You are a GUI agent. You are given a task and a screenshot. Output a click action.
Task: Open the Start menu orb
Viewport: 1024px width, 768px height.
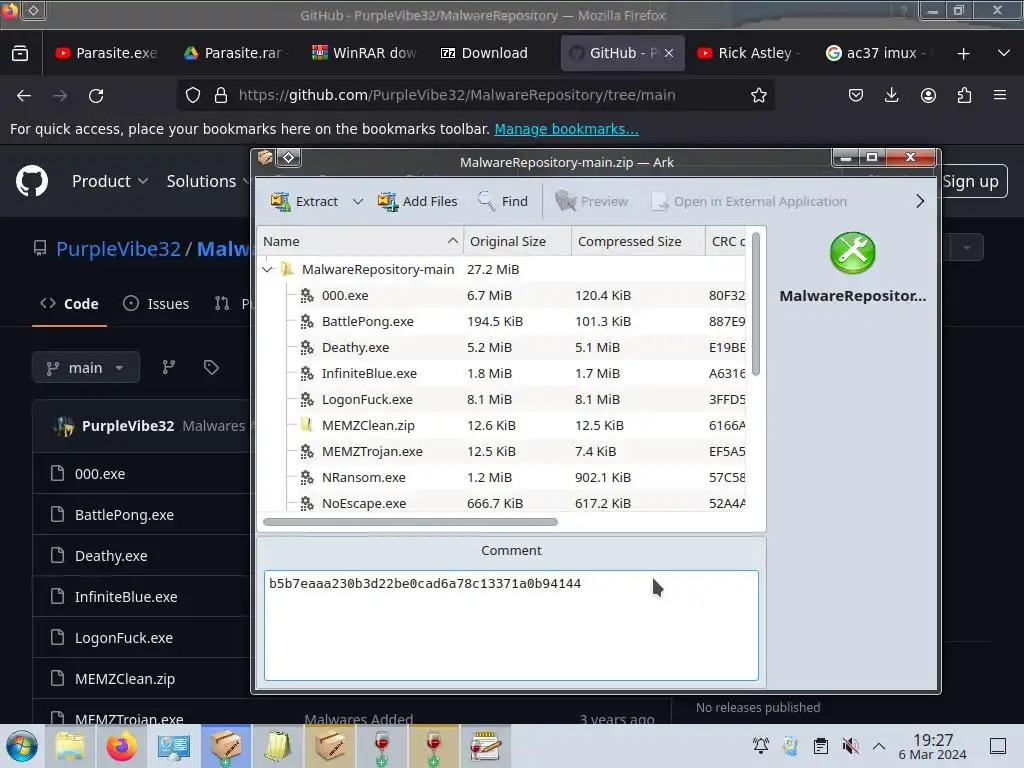pos(22,746)
